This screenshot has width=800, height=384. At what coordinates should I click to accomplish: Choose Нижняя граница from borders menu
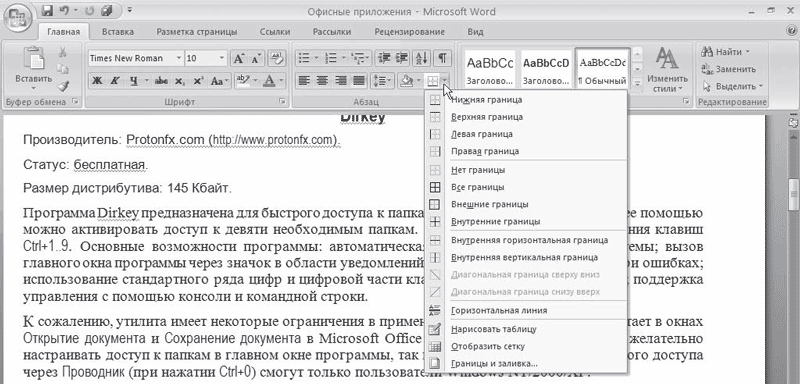(526, 100)
